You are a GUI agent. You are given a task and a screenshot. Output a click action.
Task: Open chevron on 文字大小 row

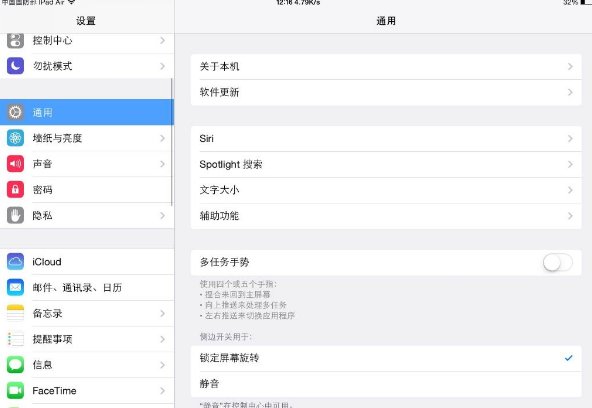(x=570, y=190)
